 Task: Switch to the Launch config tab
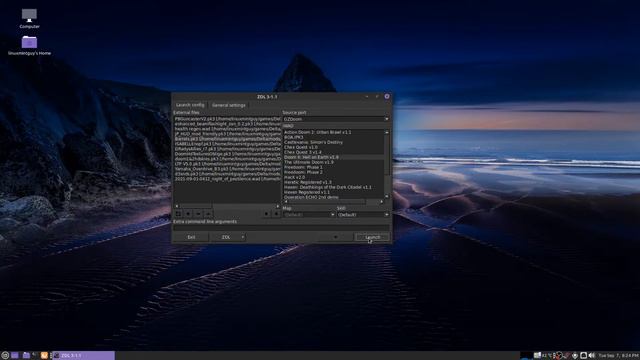pos(190,105)
